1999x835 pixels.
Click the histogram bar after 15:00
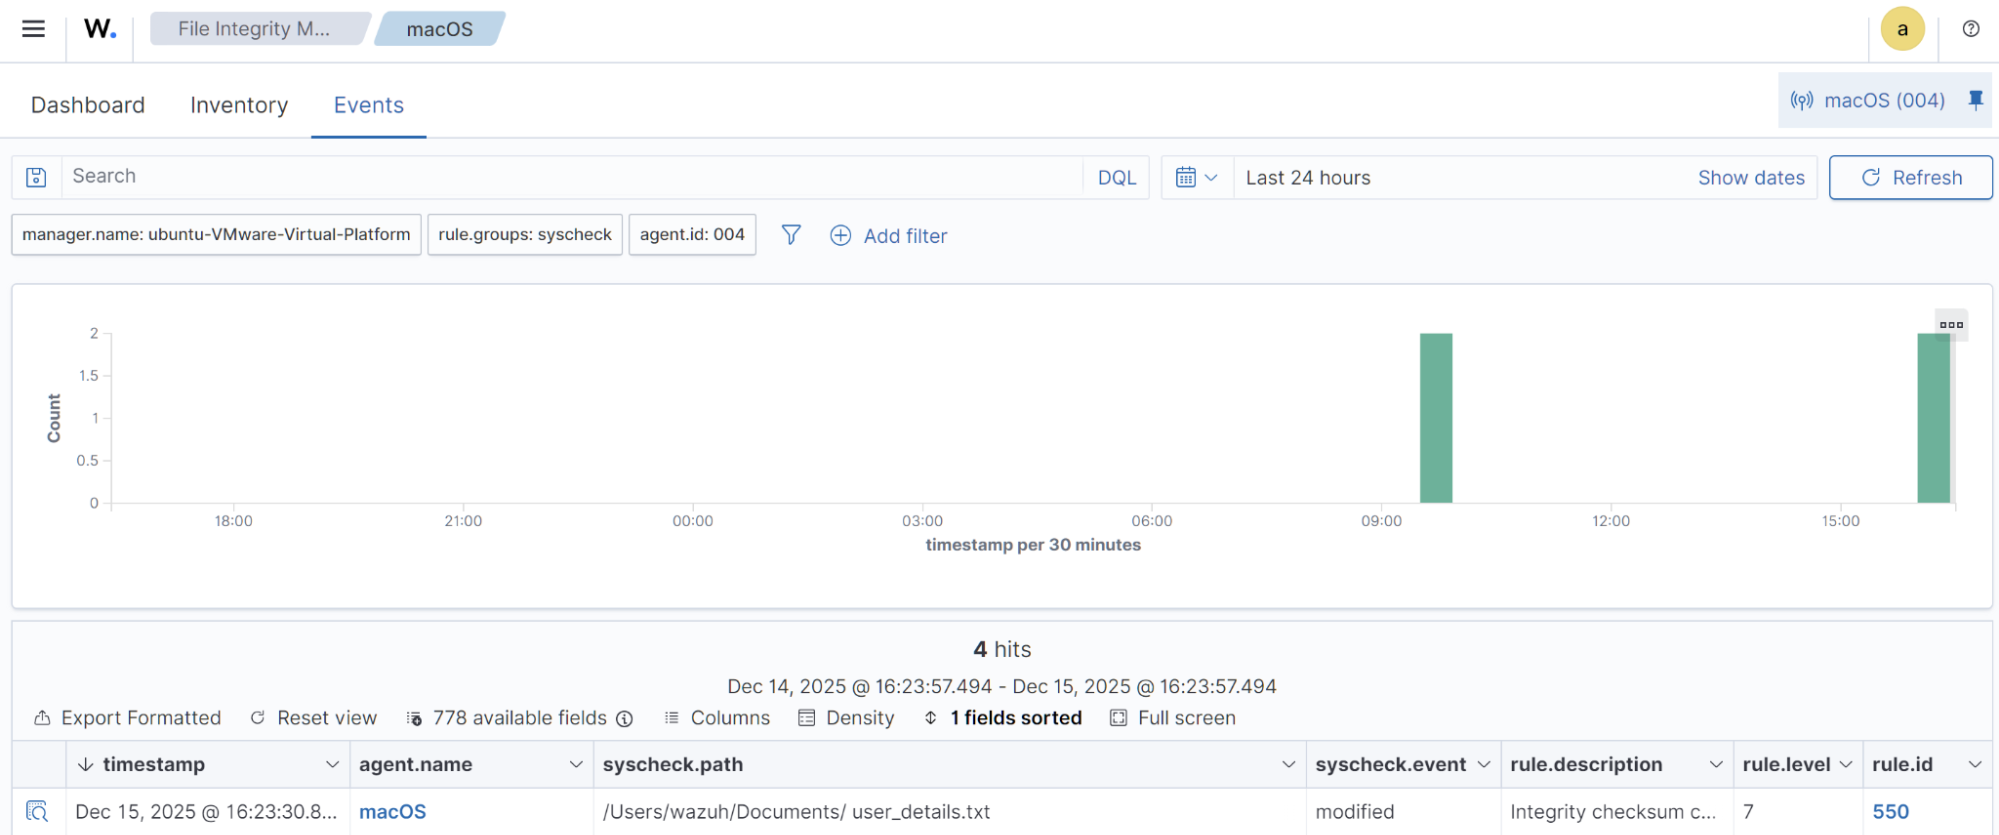click(1933, 418)
